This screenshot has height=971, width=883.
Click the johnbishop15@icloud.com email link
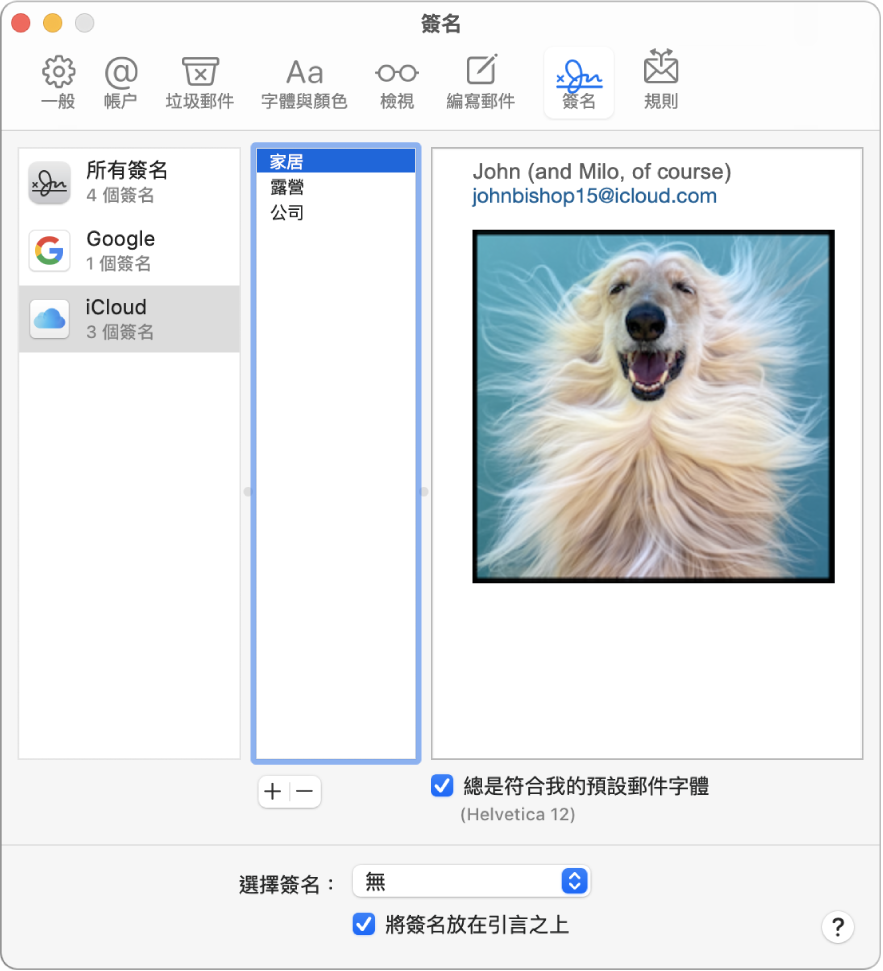pos(594,196)
